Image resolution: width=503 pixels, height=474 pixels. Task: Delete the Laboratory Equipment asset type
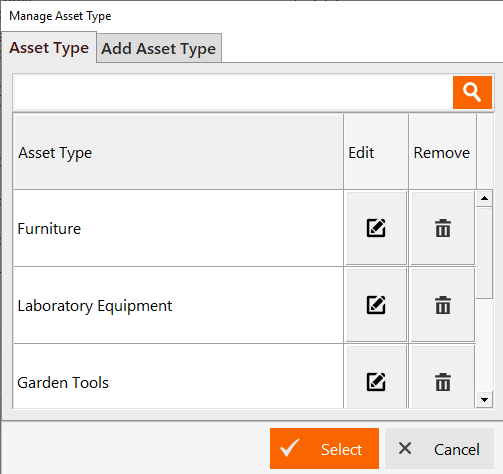point(443,305)
